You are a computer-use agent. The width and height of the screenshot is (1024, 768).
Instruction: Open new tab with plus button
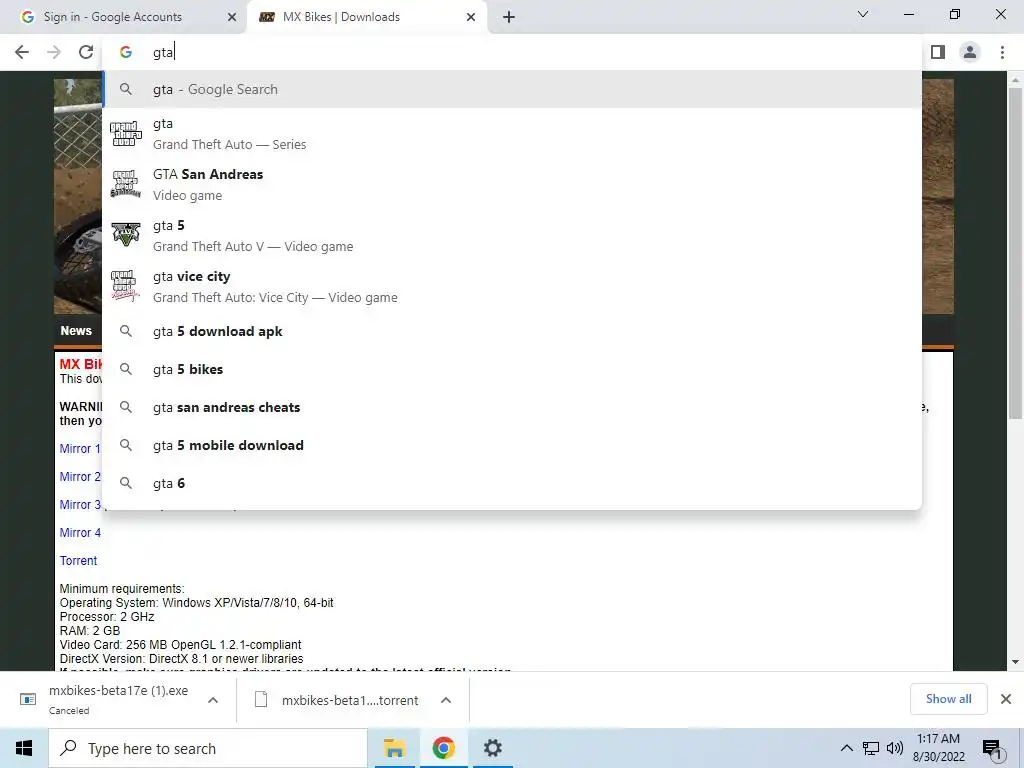click(x=509, y=17)
